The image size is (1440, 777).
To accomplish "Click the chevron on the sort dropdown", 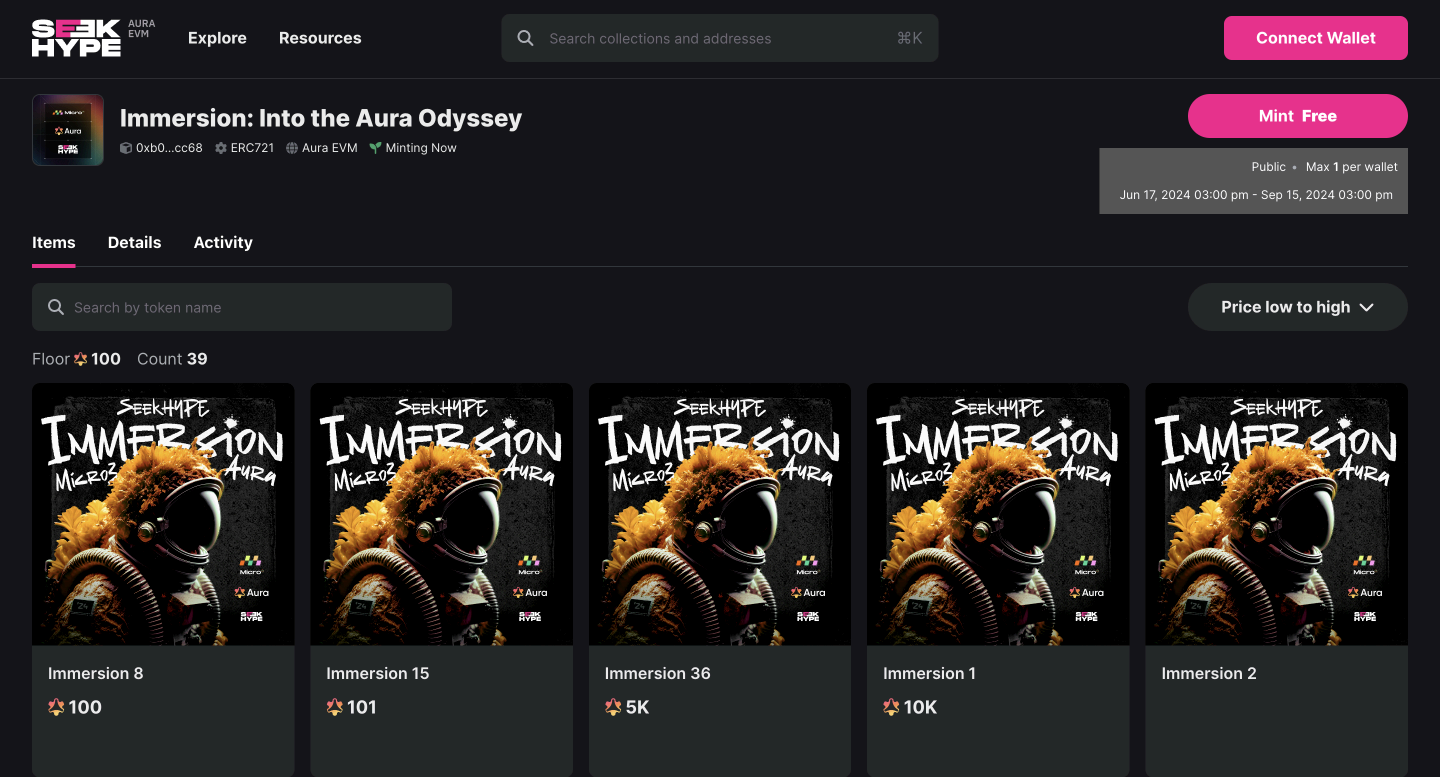I will point(1367,307).
